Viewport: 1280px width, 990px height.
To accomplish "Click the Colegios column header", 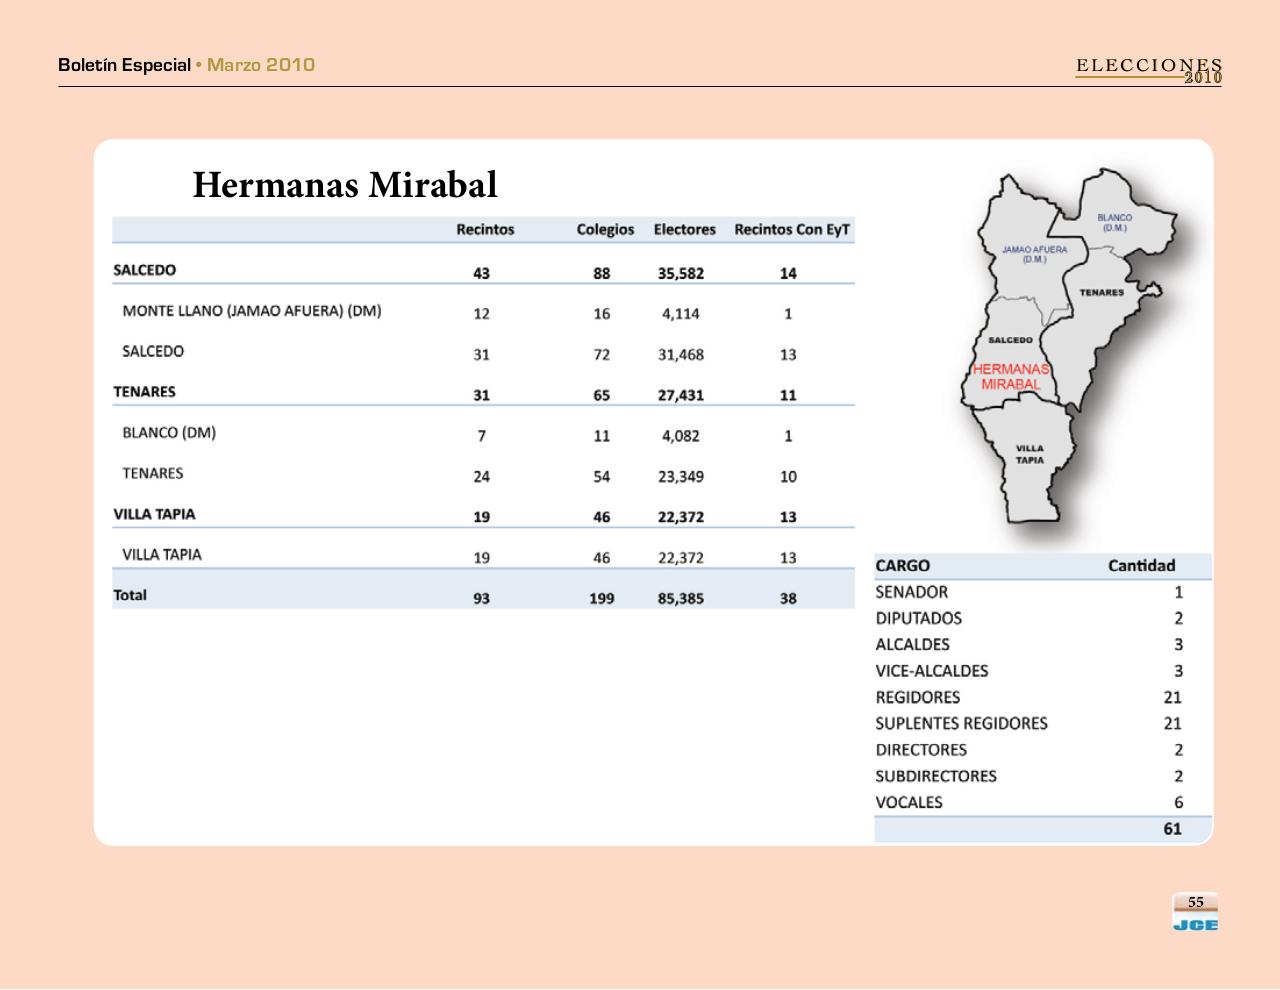I will click(605, 230).
